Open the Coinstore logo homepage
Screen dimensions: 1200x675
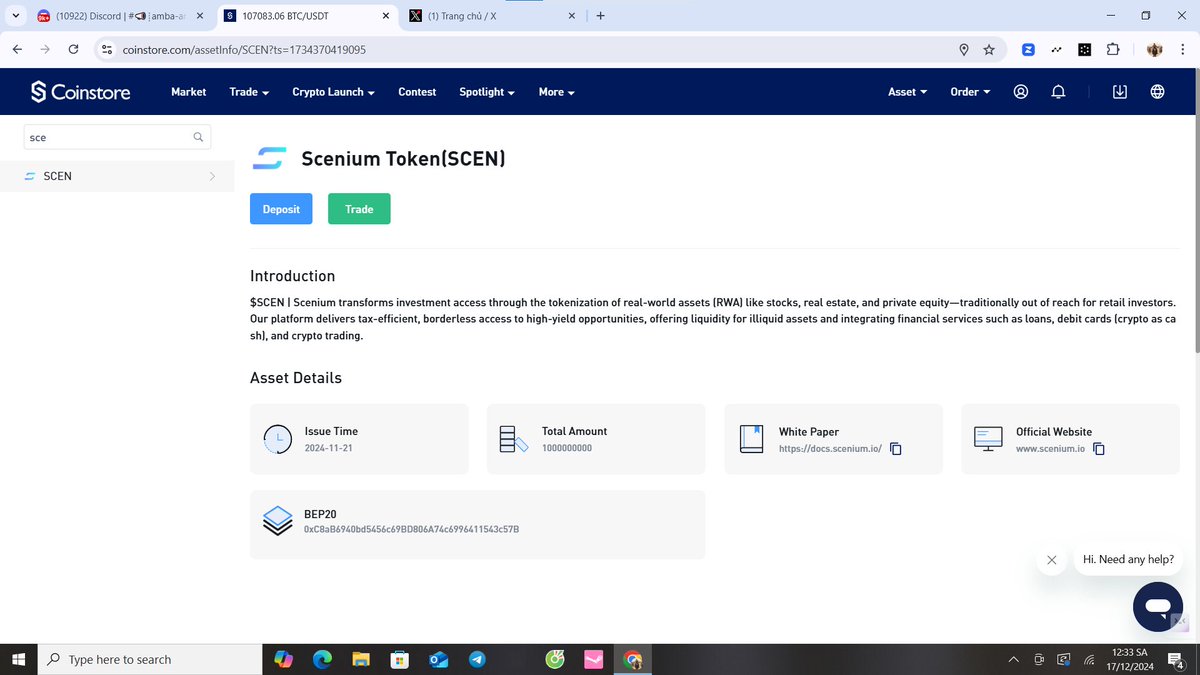point(80,92)
